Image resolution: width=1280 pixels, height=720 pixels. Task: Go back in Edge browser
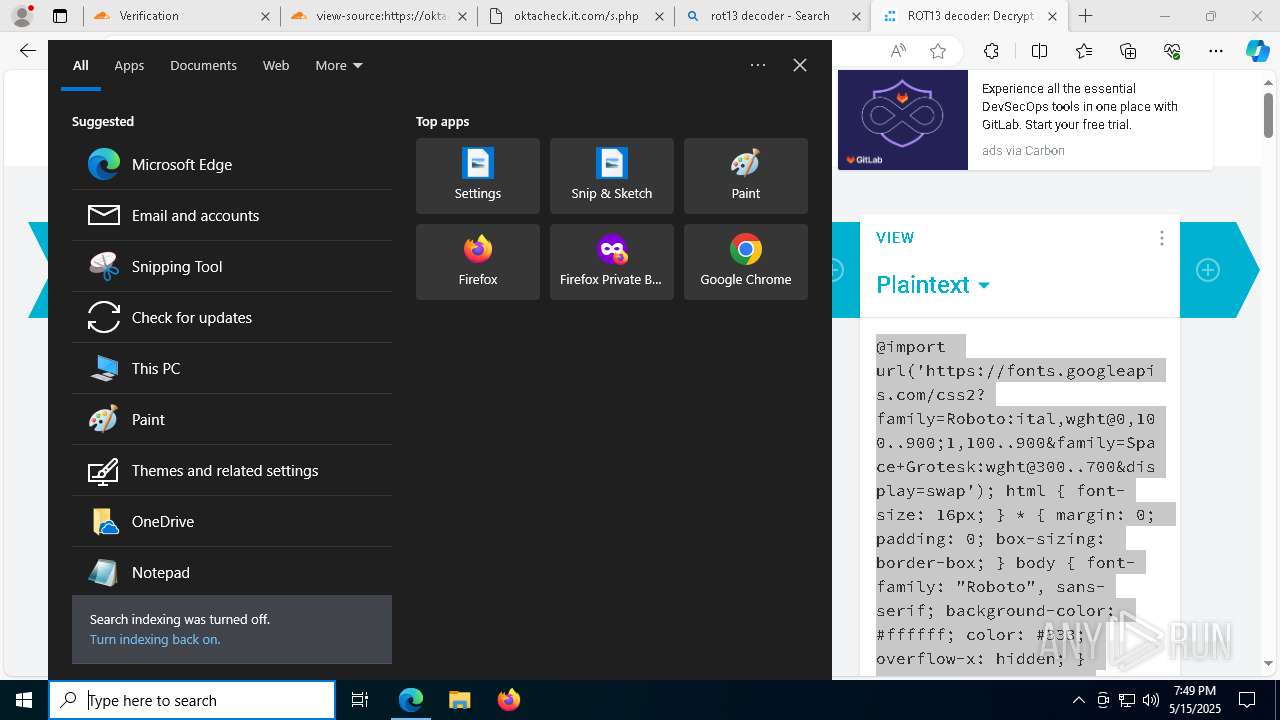pos(28,51)
